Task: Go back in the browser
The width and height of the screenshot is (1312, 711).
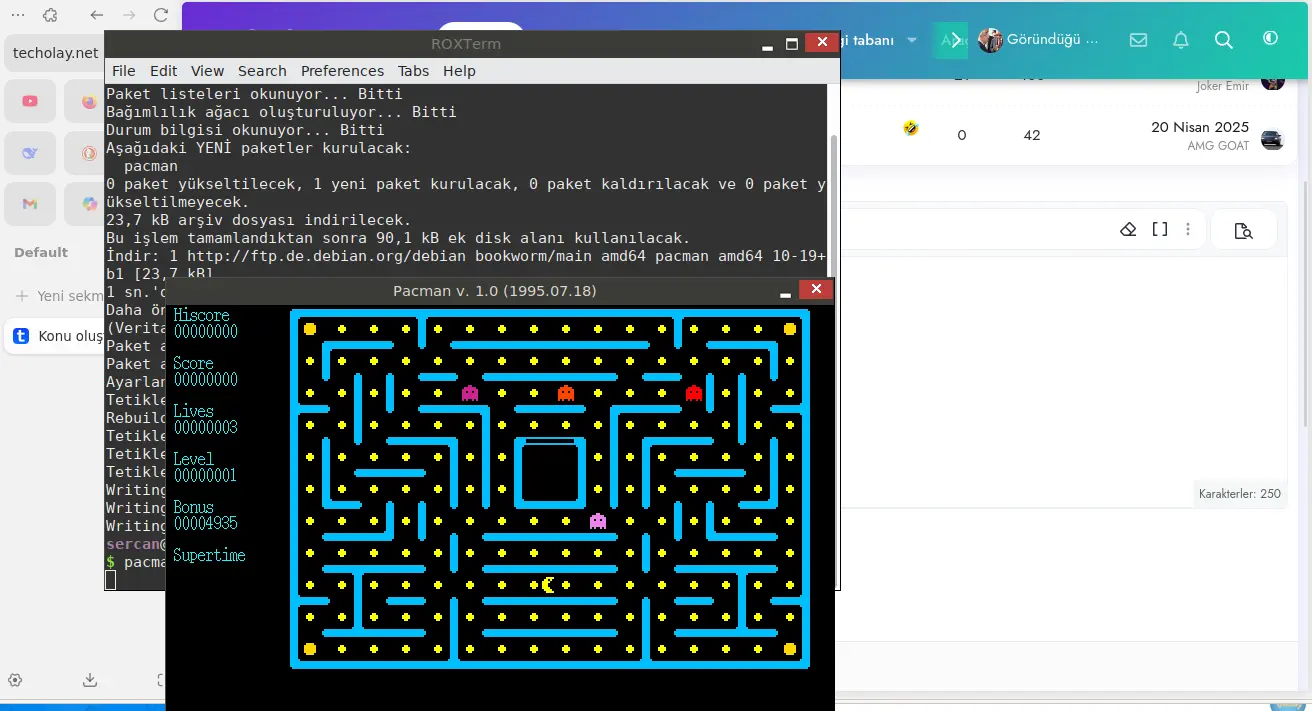Action: pos(96,15)
